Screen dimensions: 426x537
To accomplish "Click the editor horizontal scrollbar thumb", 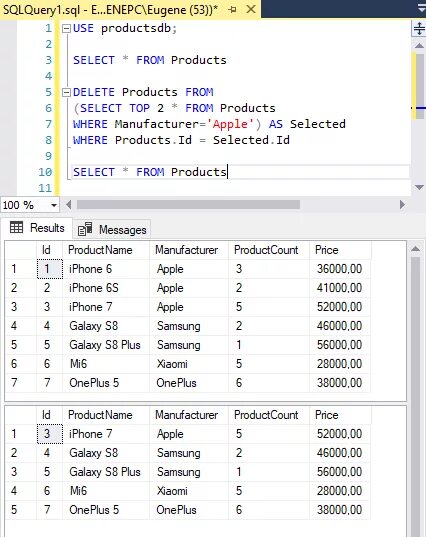I will (188, 205).
